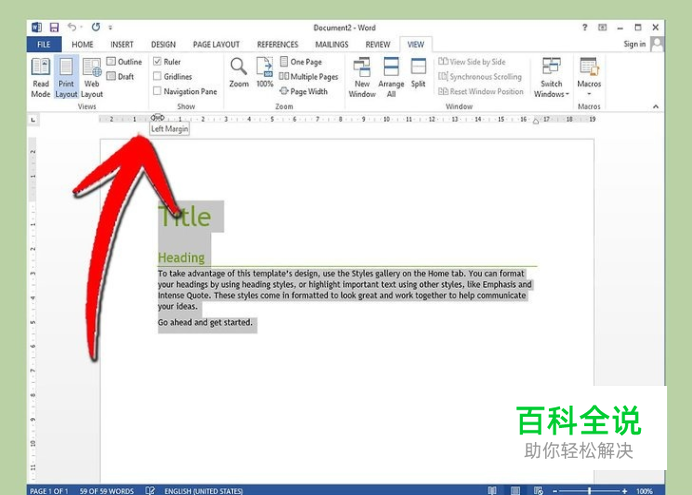Choose Multiple Pages zoom

(x=308, y=76)
